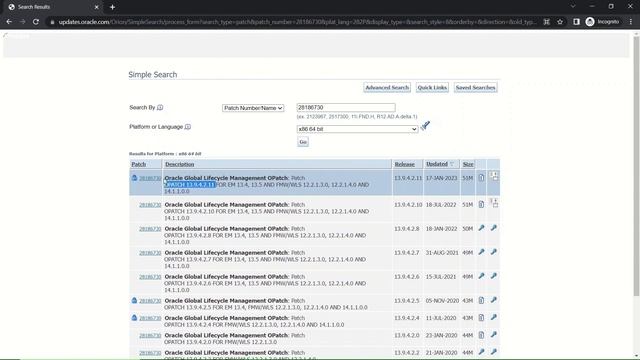Click the flashlight icon next to platform dropdown
The image size is (640, 360).
425,125
